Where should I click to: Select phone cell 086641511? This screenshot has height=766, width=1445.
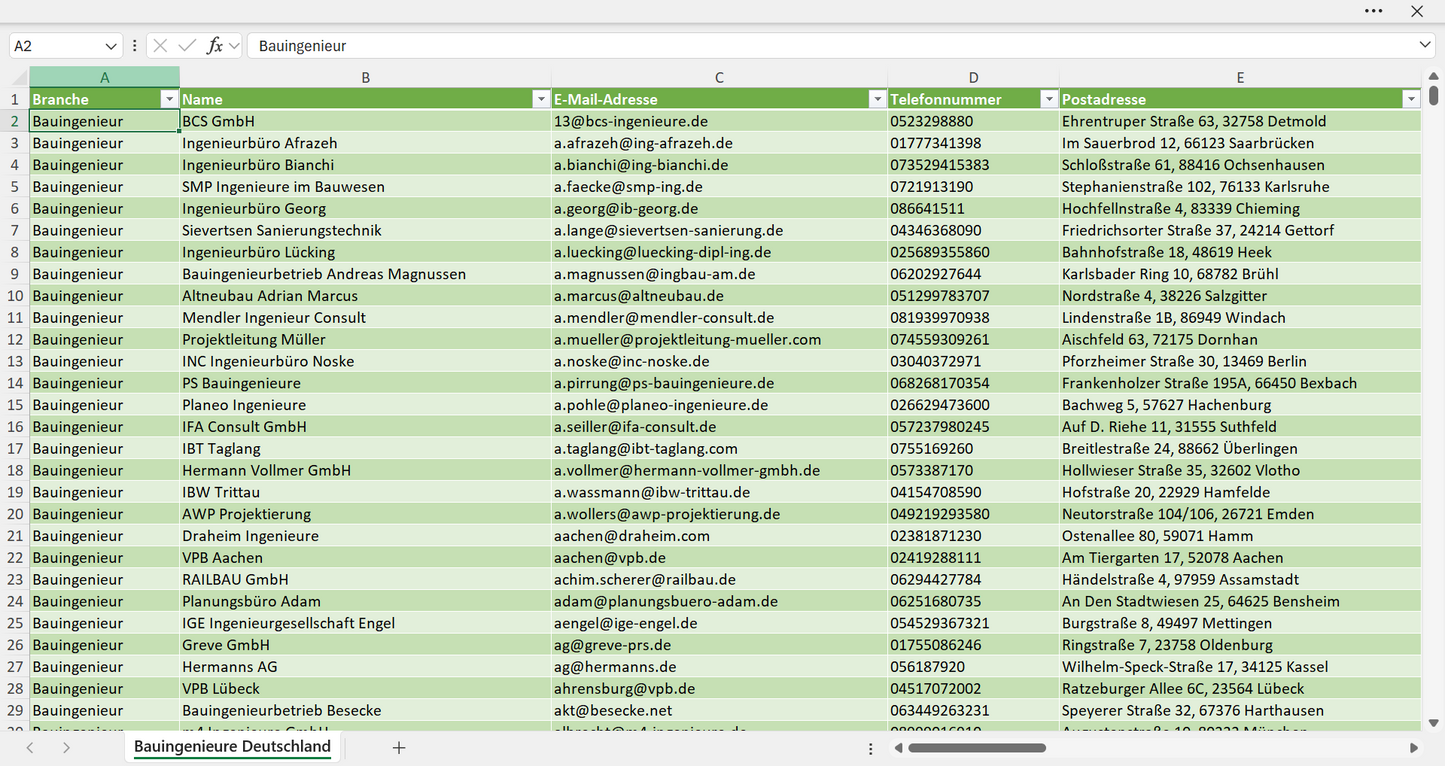pyautogui.click(x=974, y=208)
